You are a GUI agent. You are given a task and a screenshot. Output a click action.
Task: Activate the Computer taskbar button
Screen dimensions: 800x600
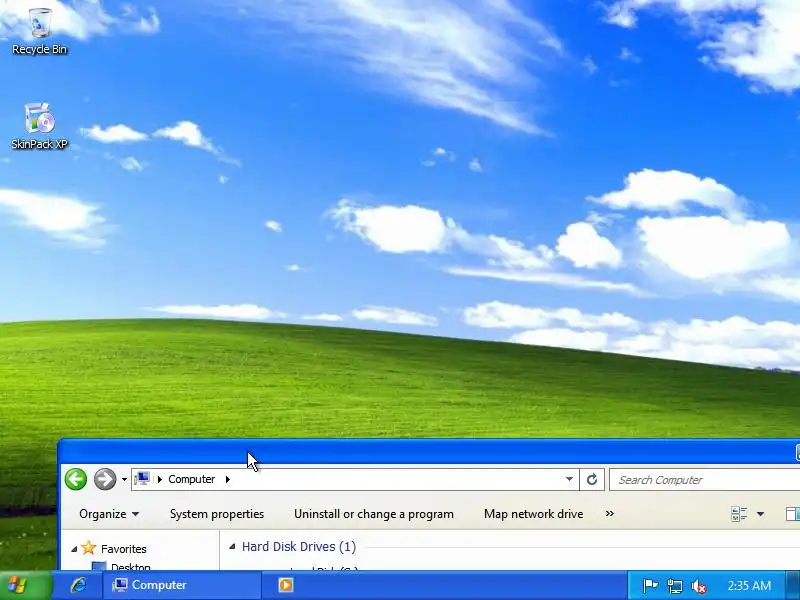pos(182,585)
